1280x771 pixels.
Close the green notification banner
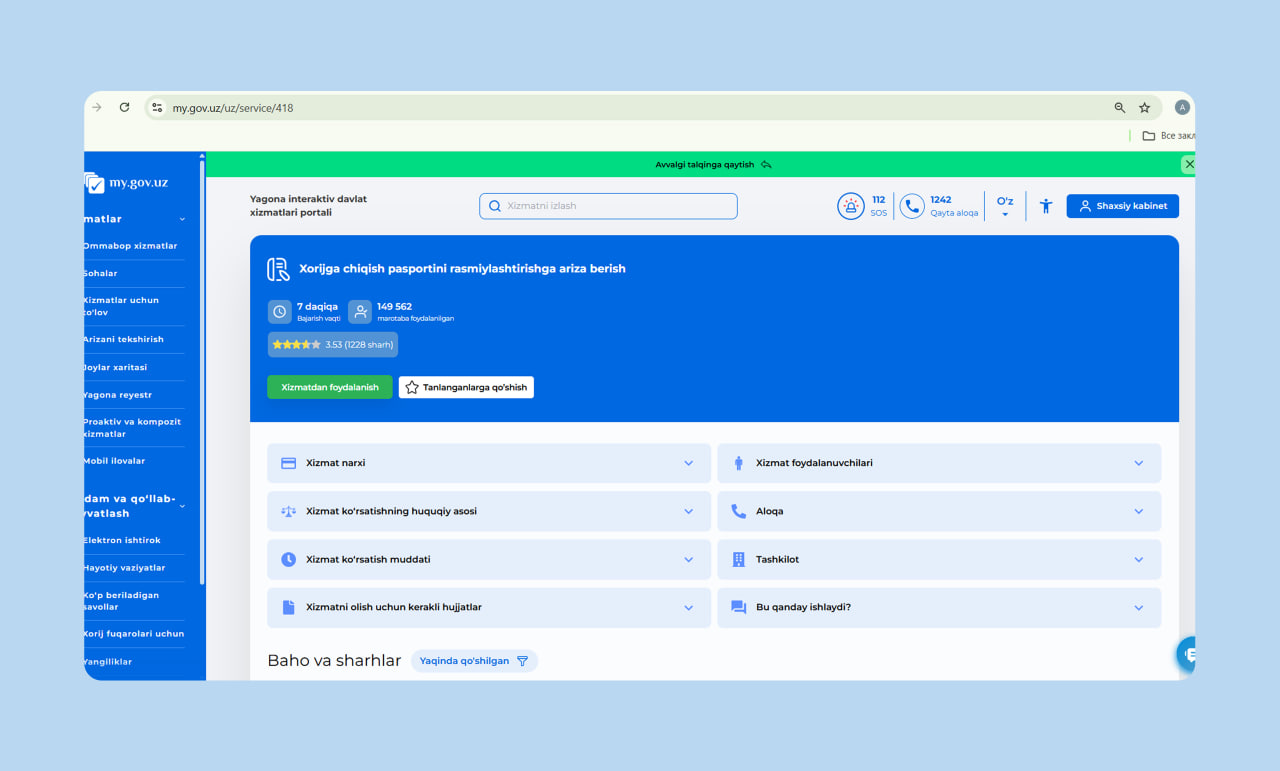(1188, 164)
